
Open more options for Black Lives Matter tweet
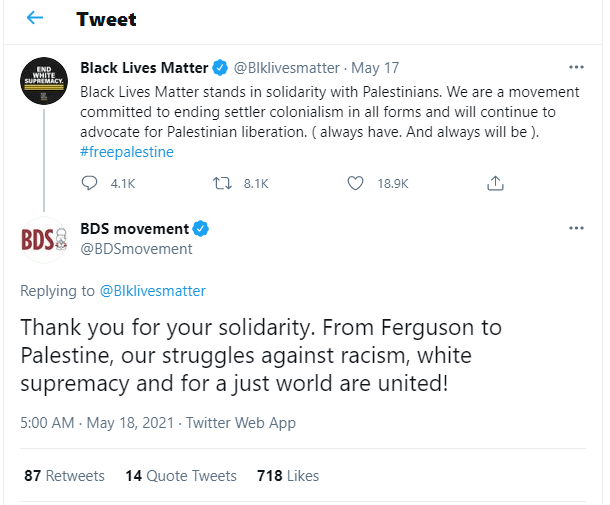[576, 68]
